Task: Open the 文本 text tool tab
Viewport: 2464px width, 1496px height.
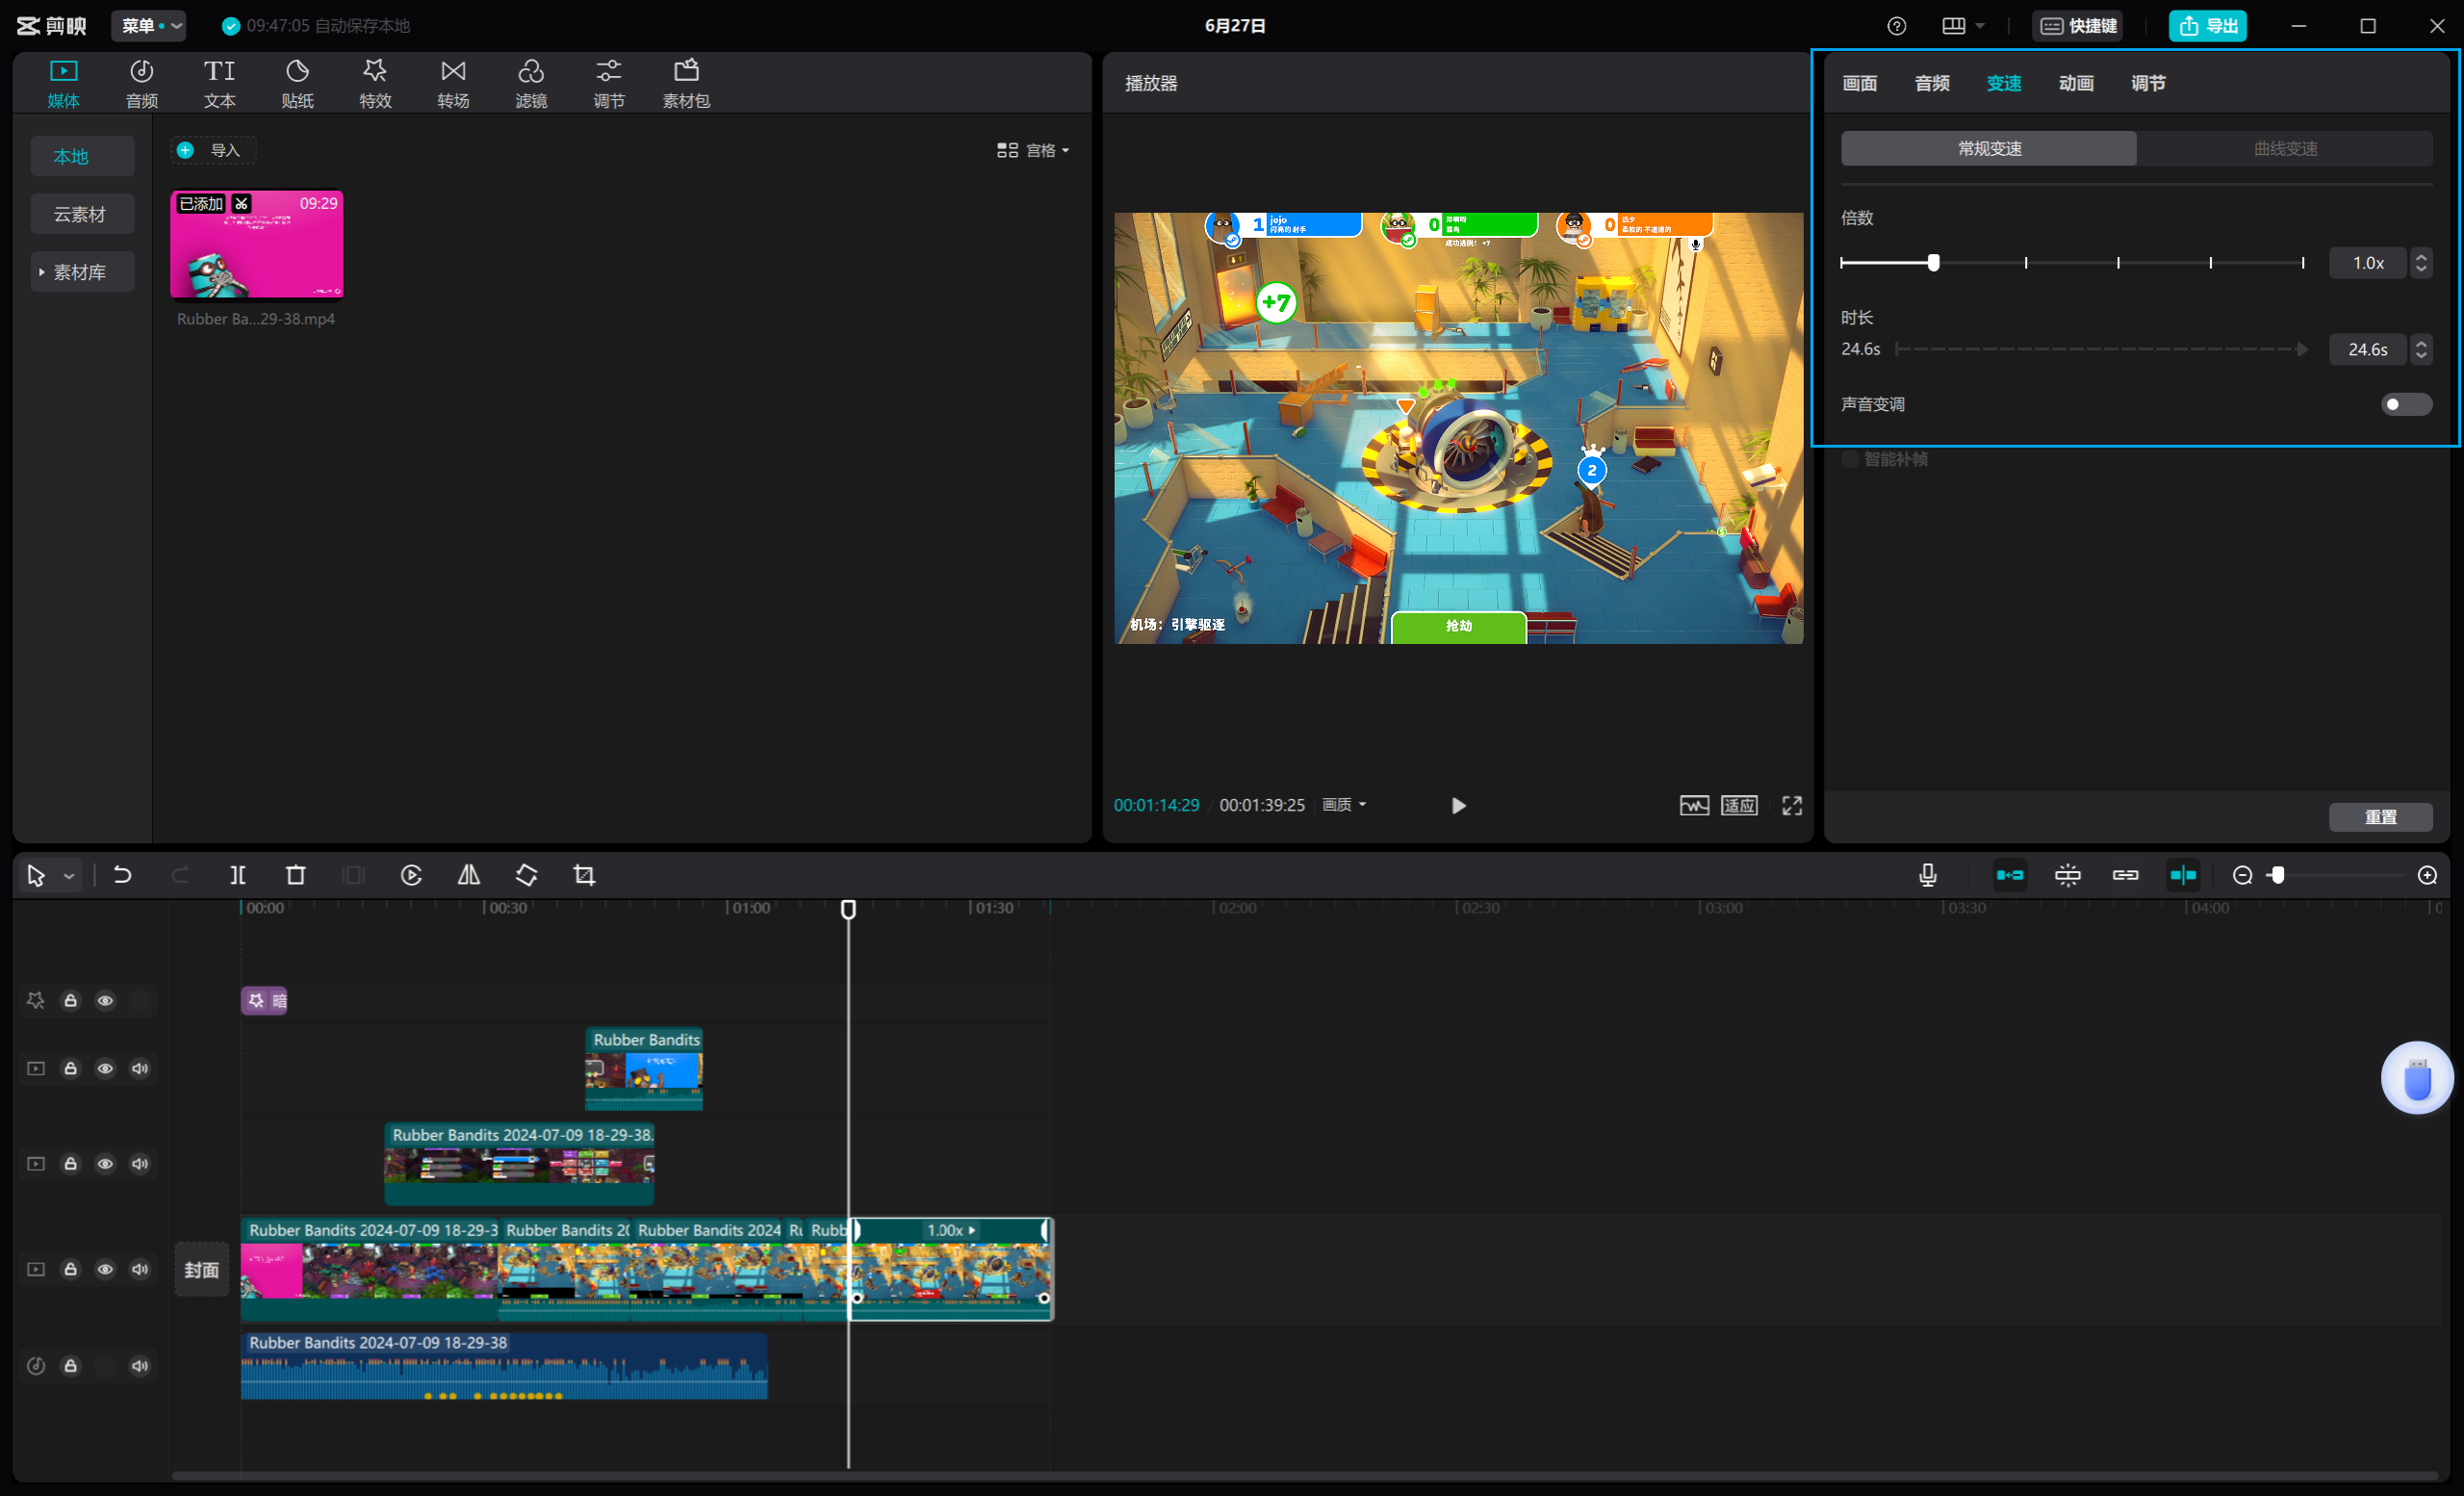Action: tap(219, 84)
